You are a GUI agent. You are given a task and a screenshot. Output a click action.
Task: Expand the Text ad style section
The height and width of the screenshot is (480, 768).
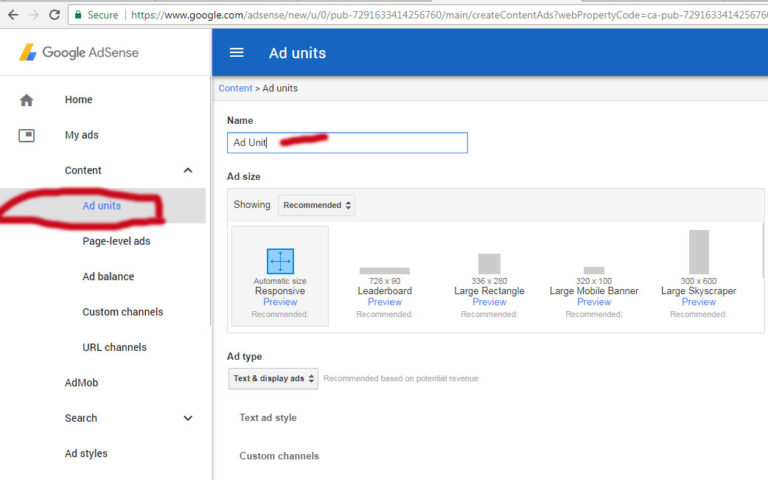[x=268, y=418]
